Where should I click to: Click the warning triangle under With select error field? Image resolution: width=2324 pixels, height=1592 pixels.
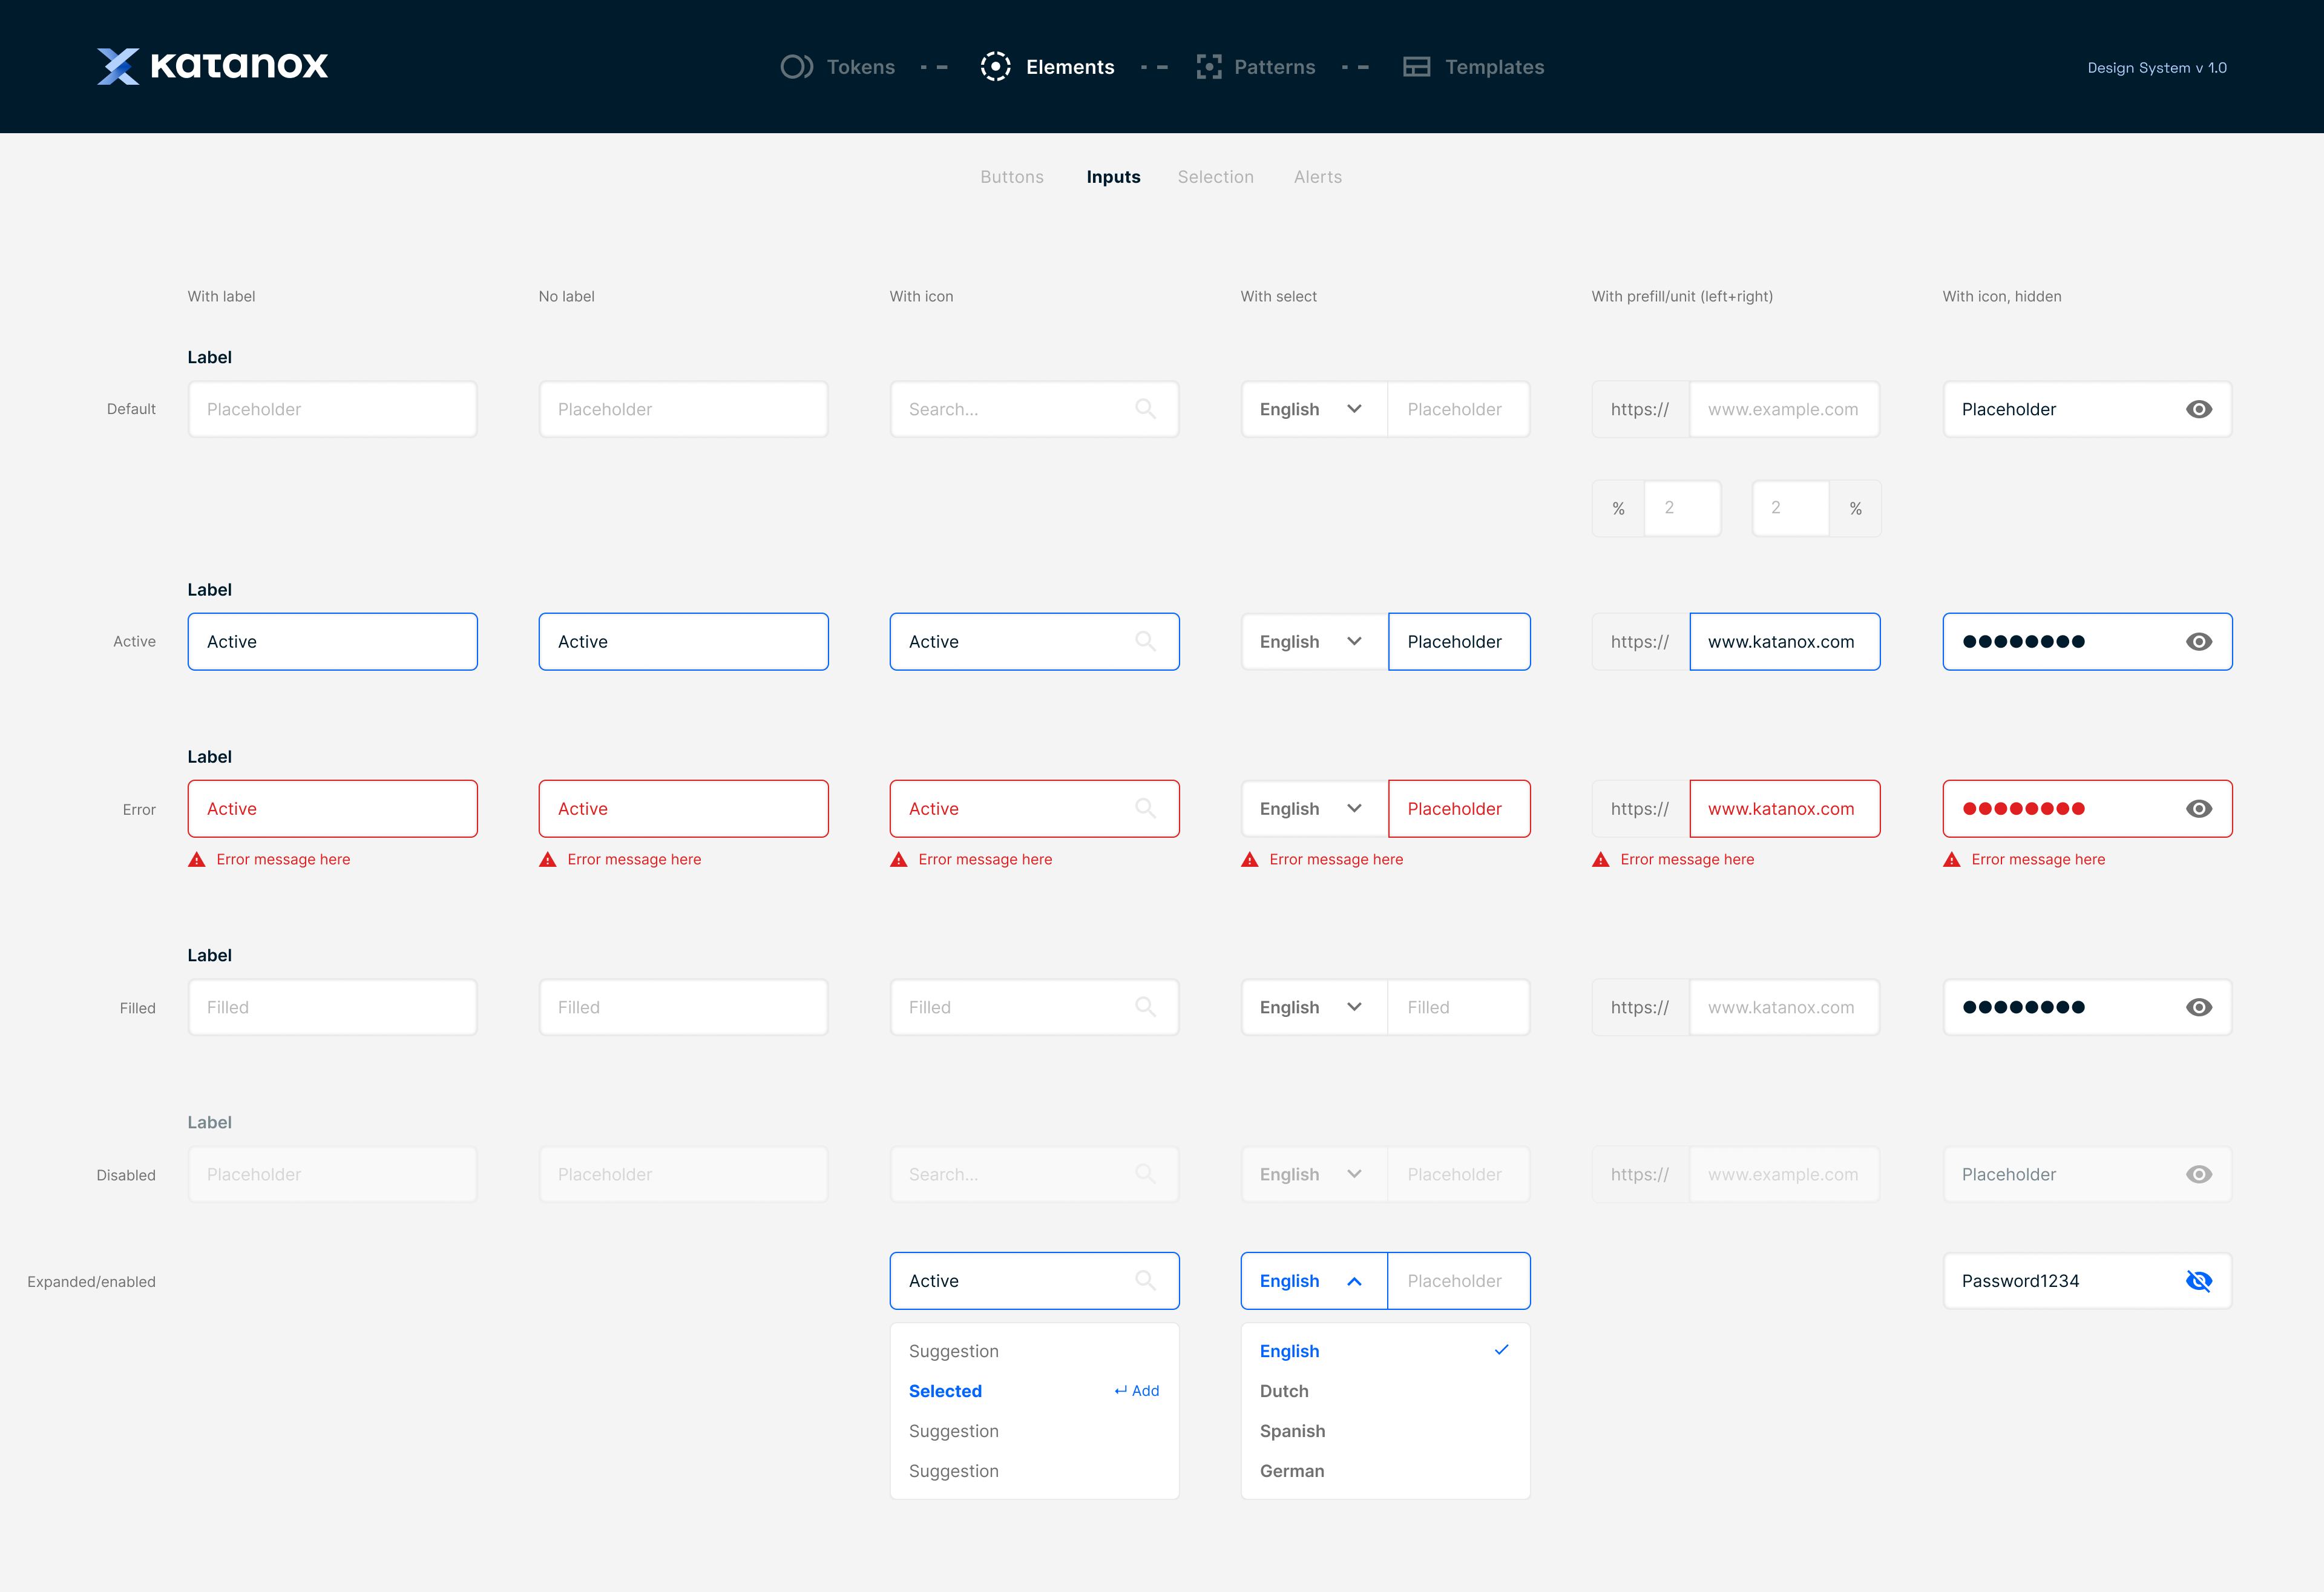pyautogui.click(x=1250, y=859)
